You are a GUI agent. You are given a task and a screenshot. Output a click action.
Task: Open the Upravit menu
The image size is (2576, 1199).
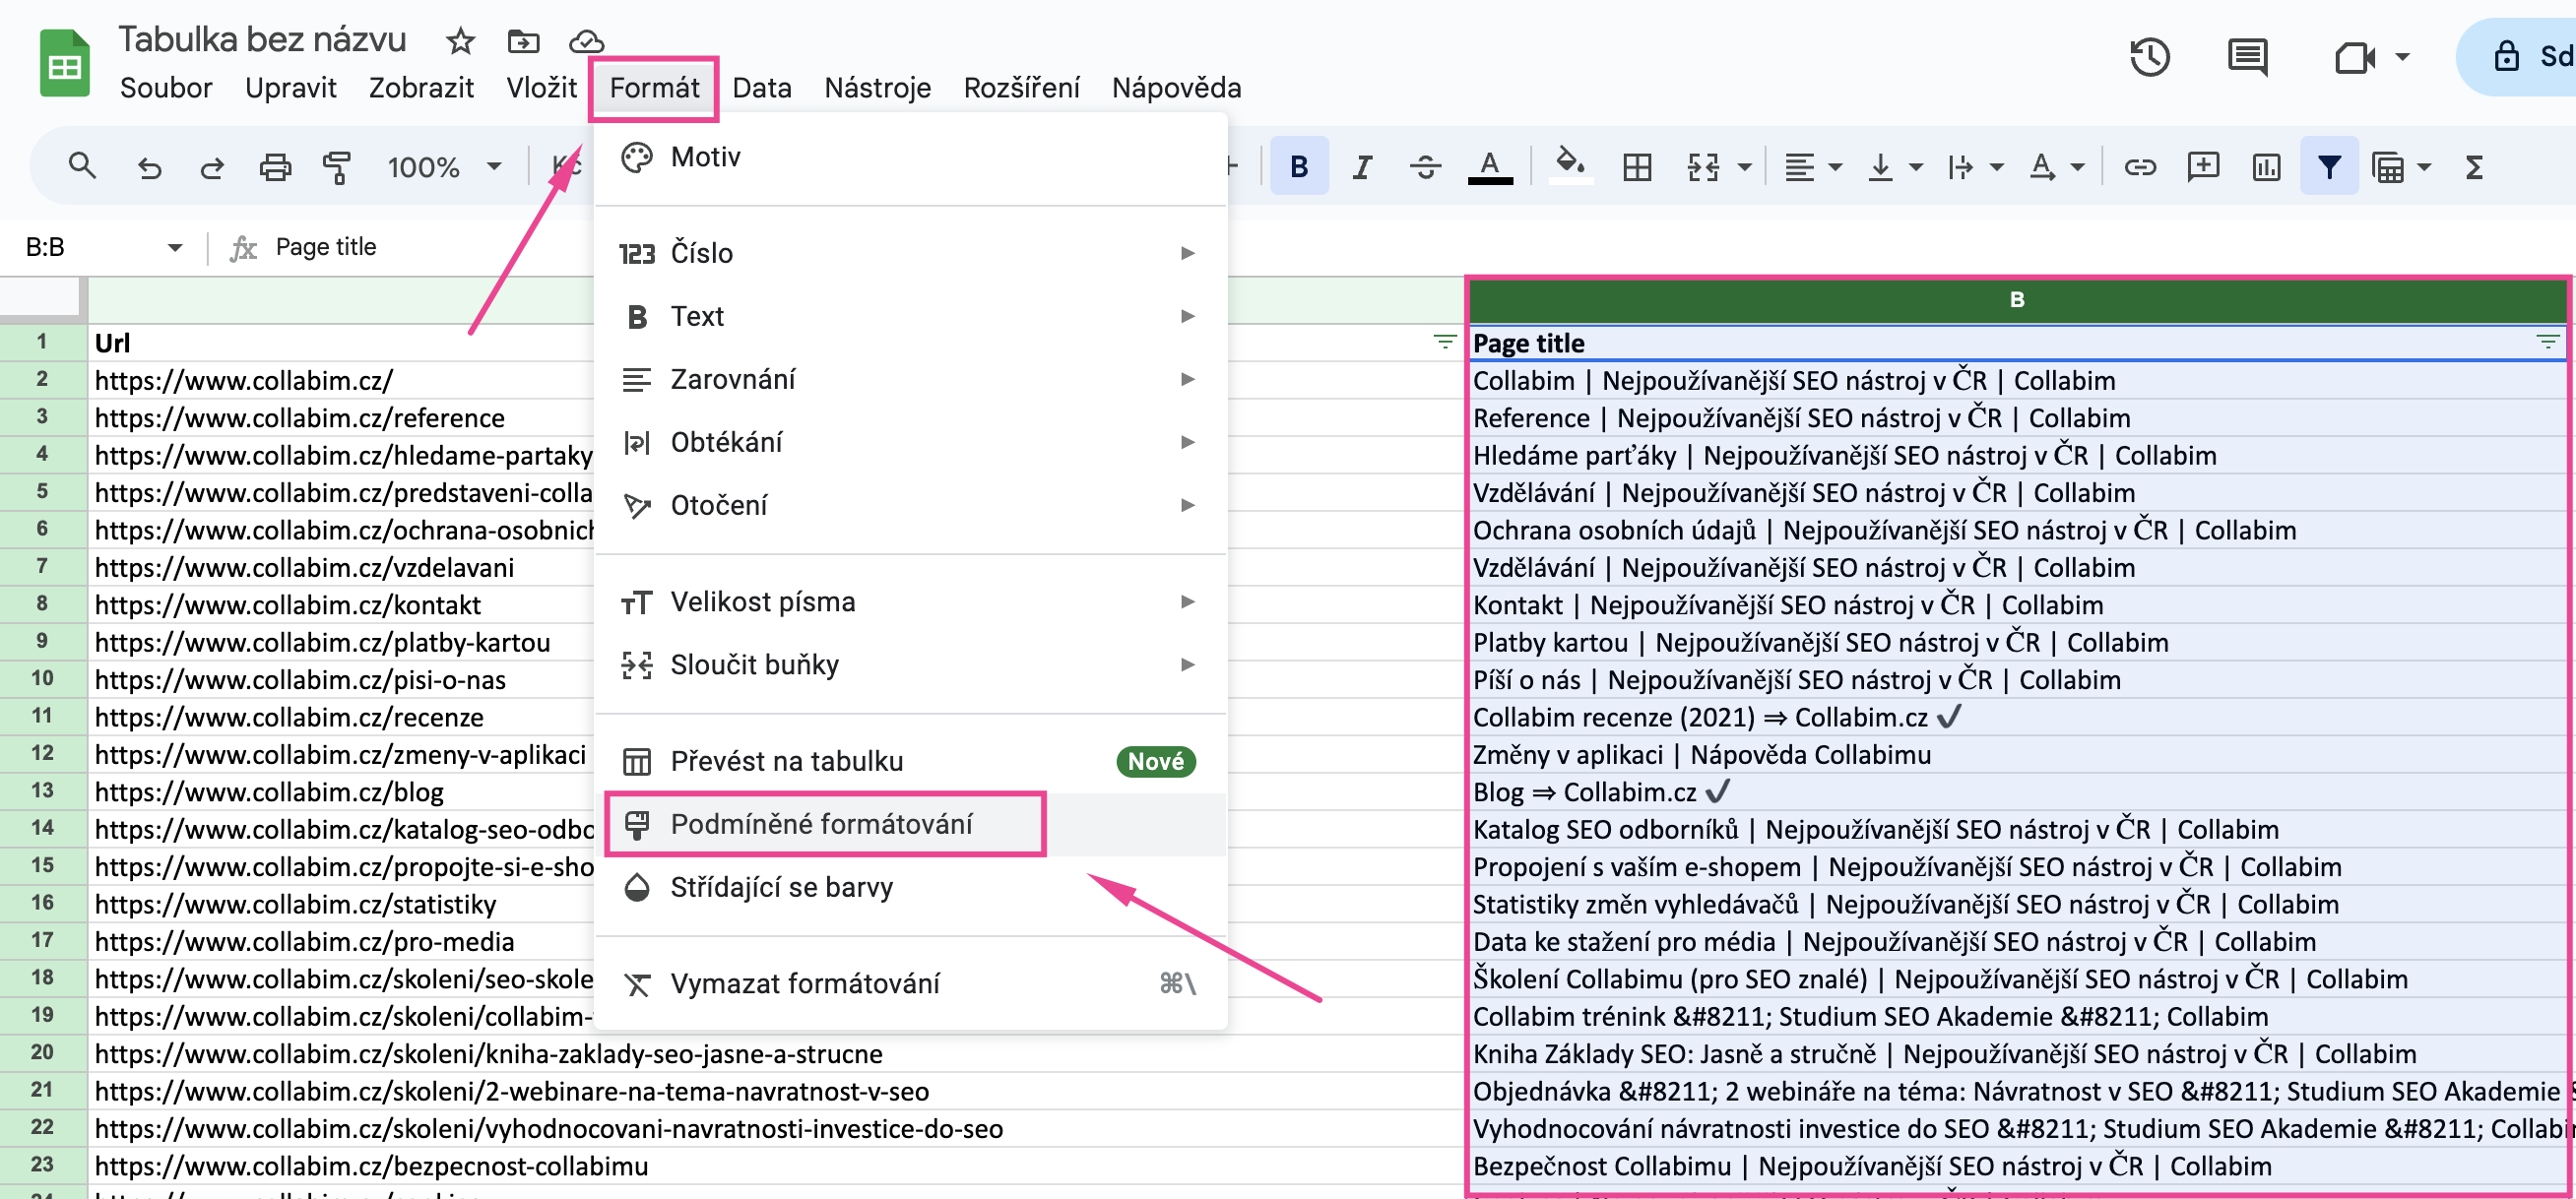click(x=291, y=88)
